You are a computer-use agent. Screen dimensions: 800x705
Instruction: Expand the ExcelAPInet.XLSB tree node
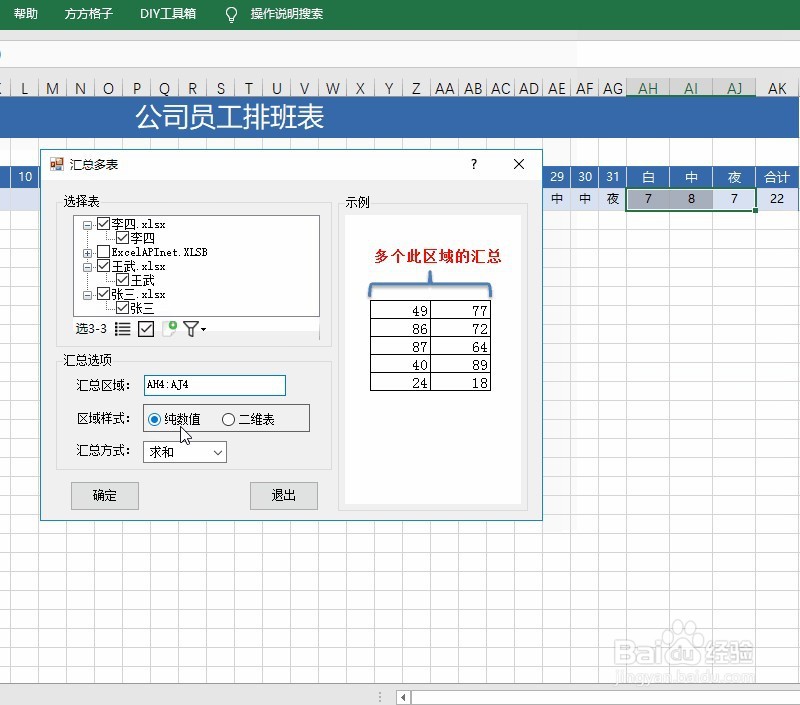(87, 252)
